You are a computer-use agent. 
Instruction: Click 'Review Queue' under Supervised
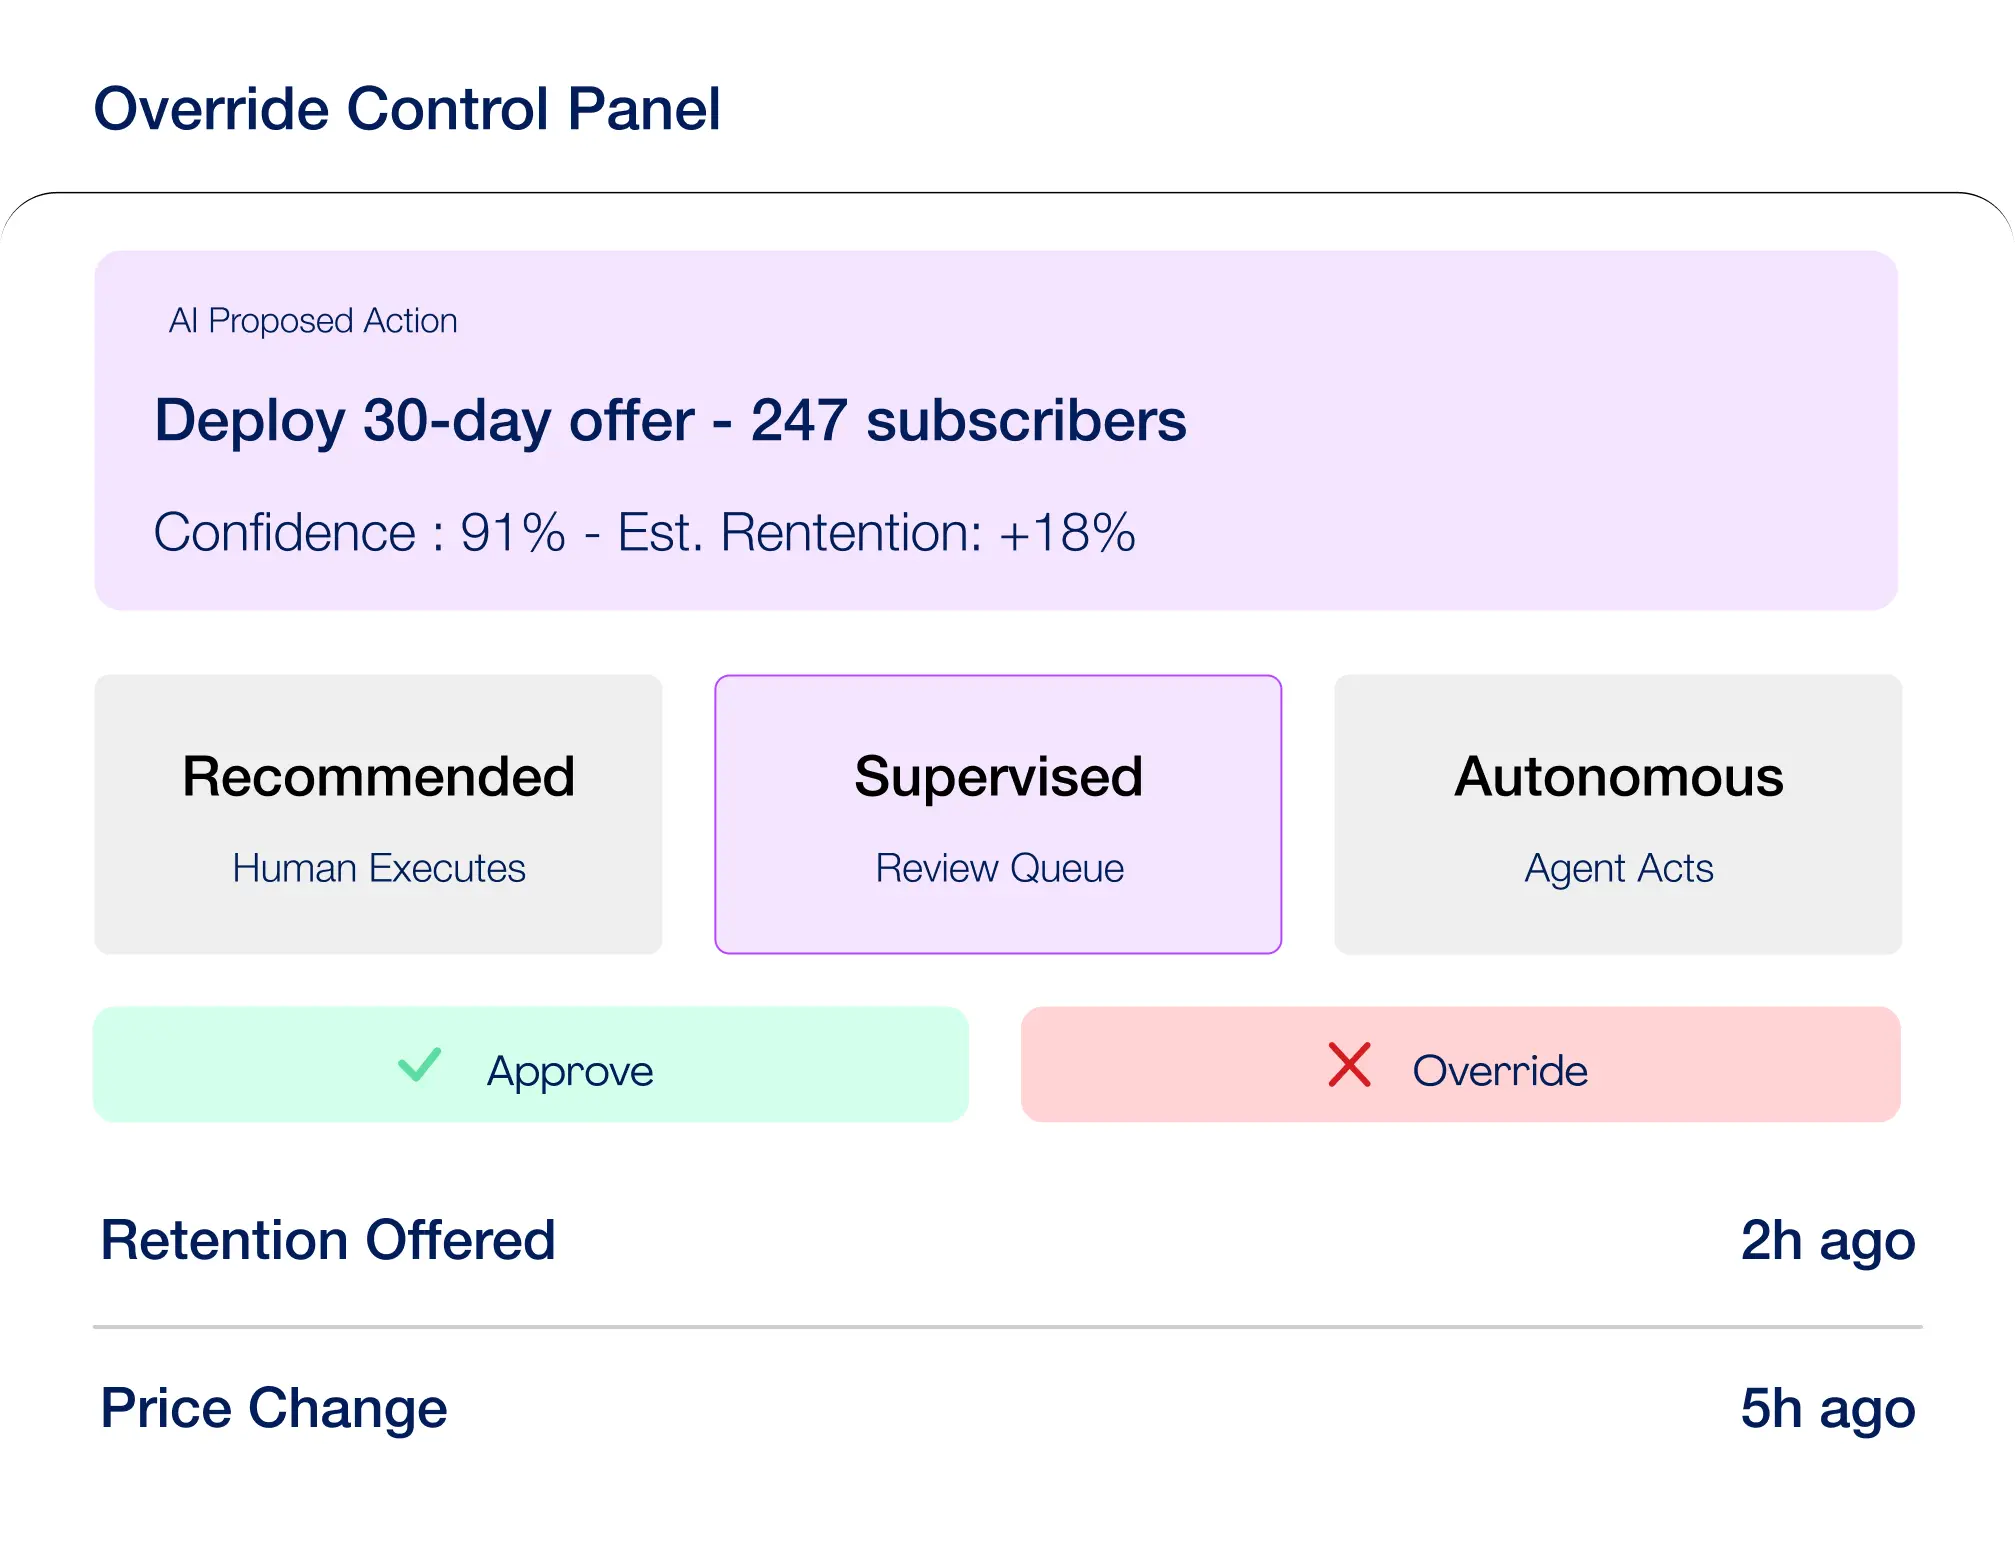(998, 868)
